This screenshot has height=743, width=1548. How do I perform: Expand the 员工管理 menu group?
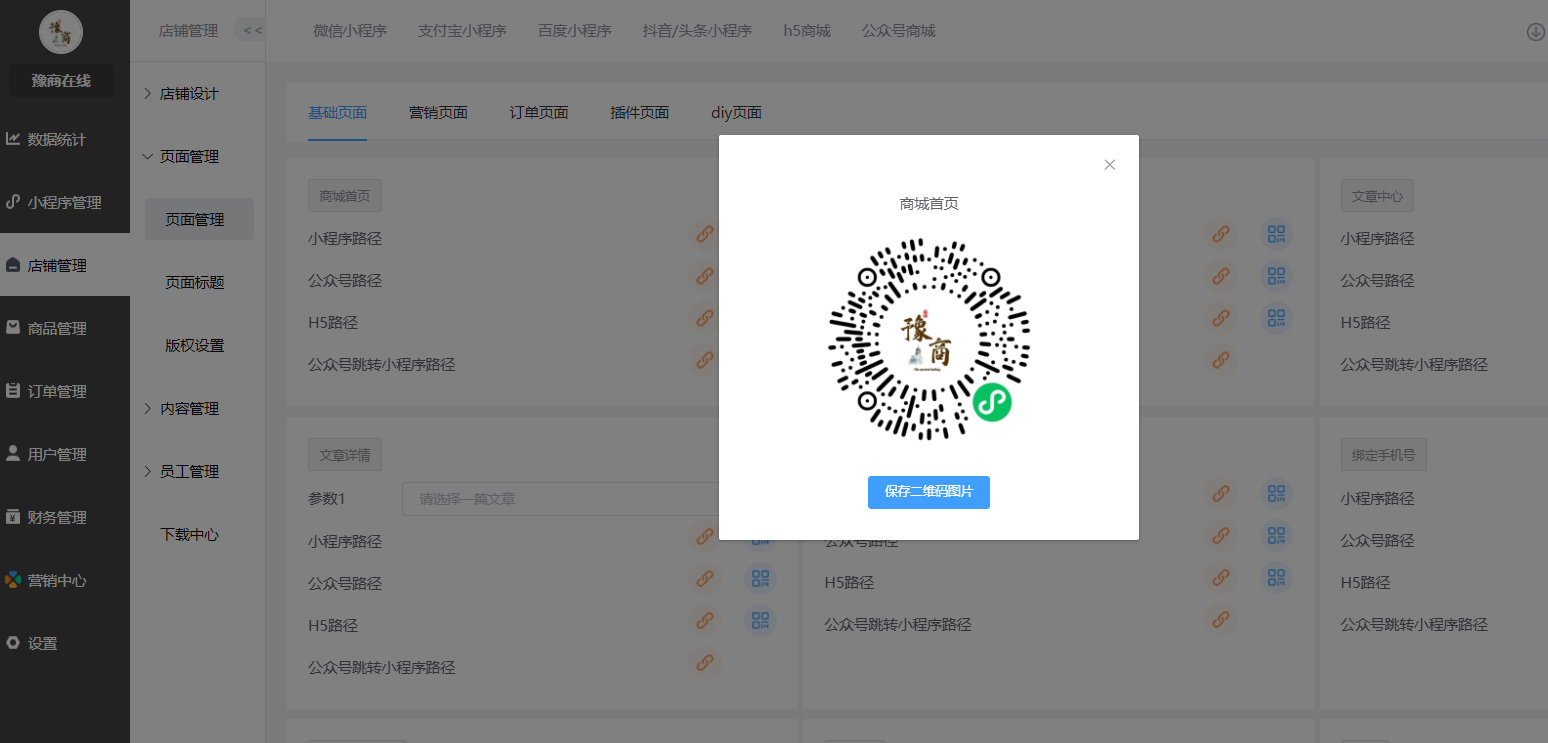[189, 471]
